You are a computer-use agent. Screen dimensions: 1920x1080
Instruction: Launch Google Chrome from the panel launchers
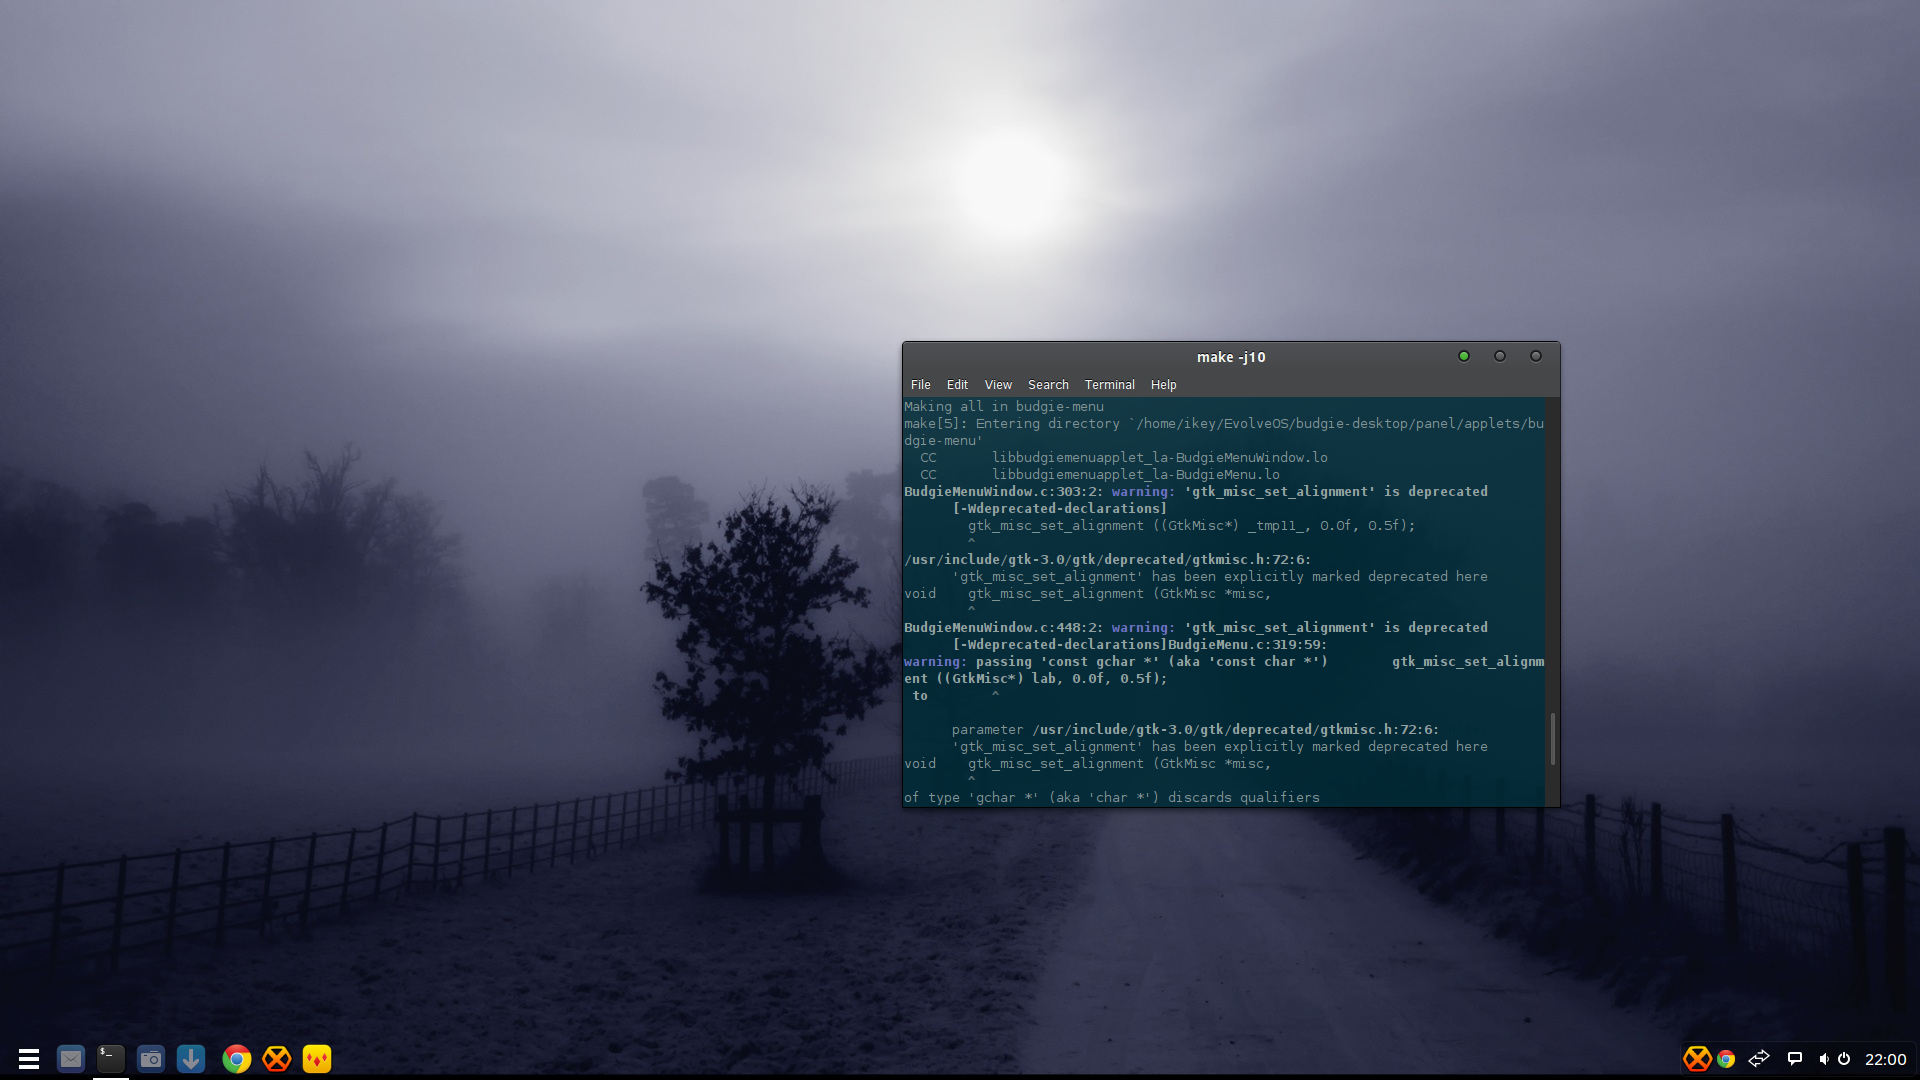point(237,1058)
